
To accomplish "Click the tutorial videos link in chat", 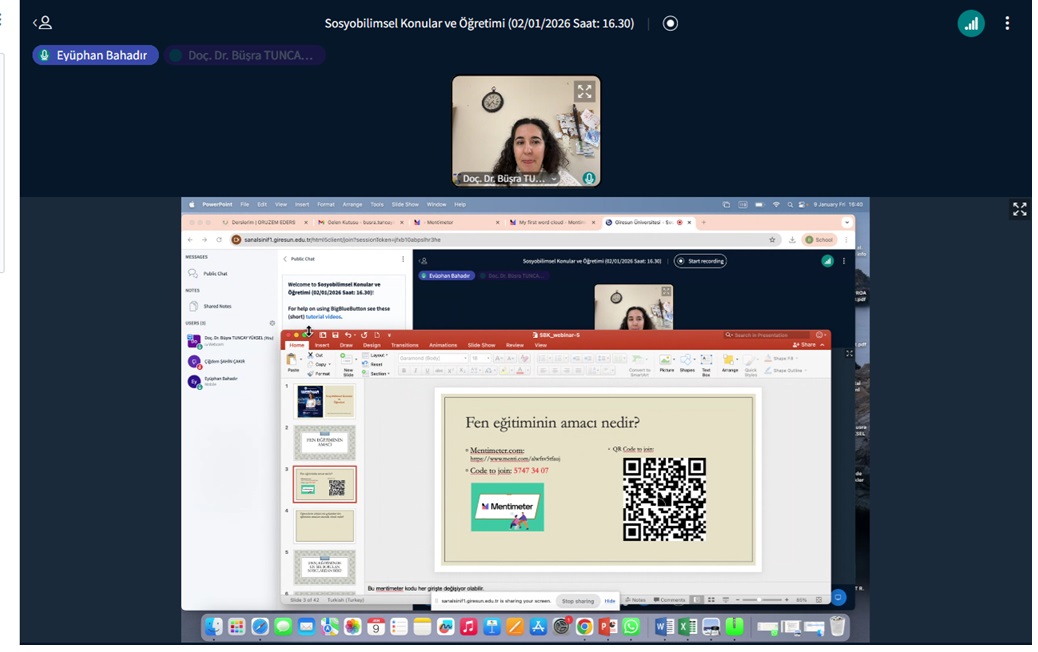I will pos(323,316).
